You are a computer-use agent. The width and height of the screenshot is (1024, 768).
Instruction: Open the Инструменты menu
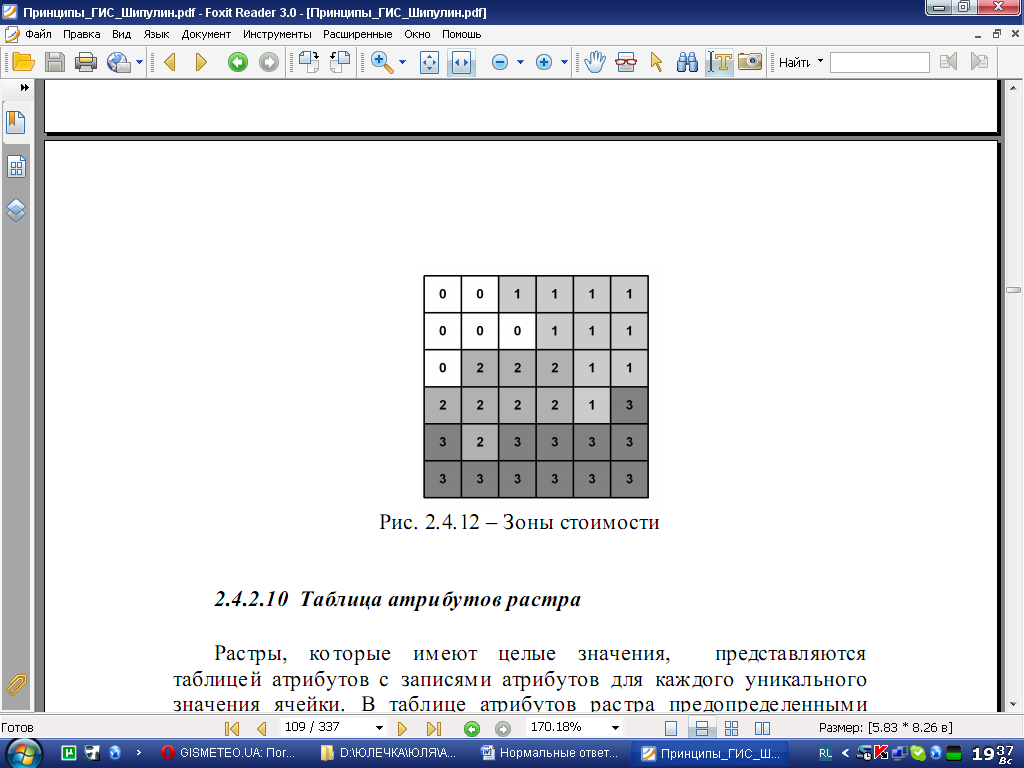(277, 34)
